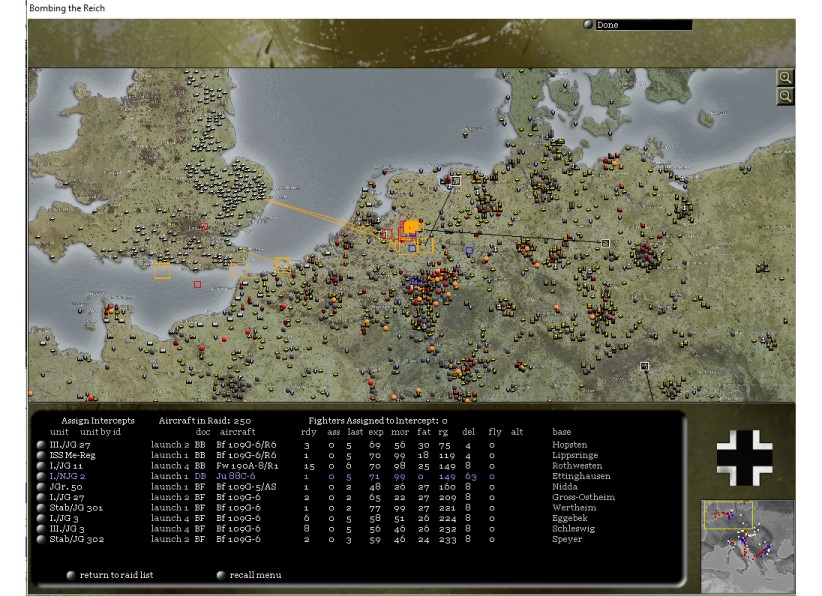Click the Europe overview minimap

pos(748,546)
